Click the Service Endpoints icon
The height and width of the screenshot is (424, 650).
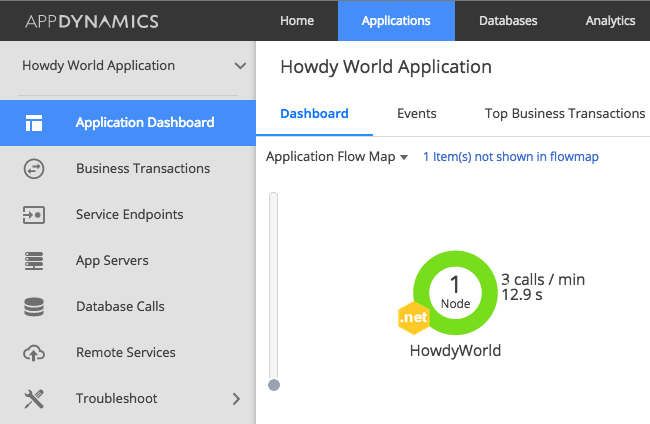point(34,215)
